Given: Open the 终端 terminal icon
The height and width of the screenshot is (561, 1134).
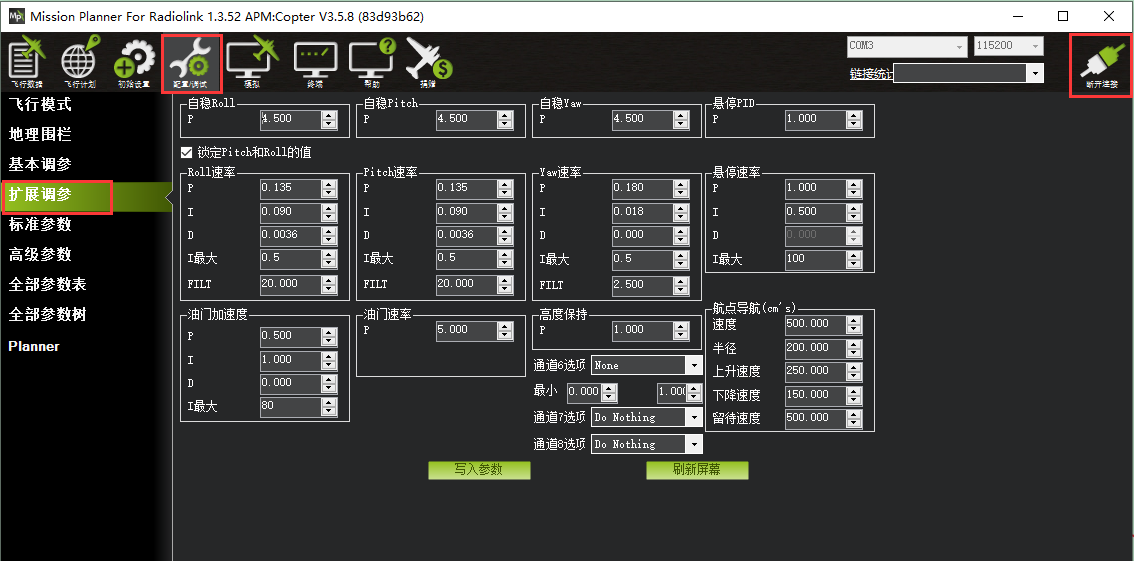Looking at the screenshot, I should point(315,64).
